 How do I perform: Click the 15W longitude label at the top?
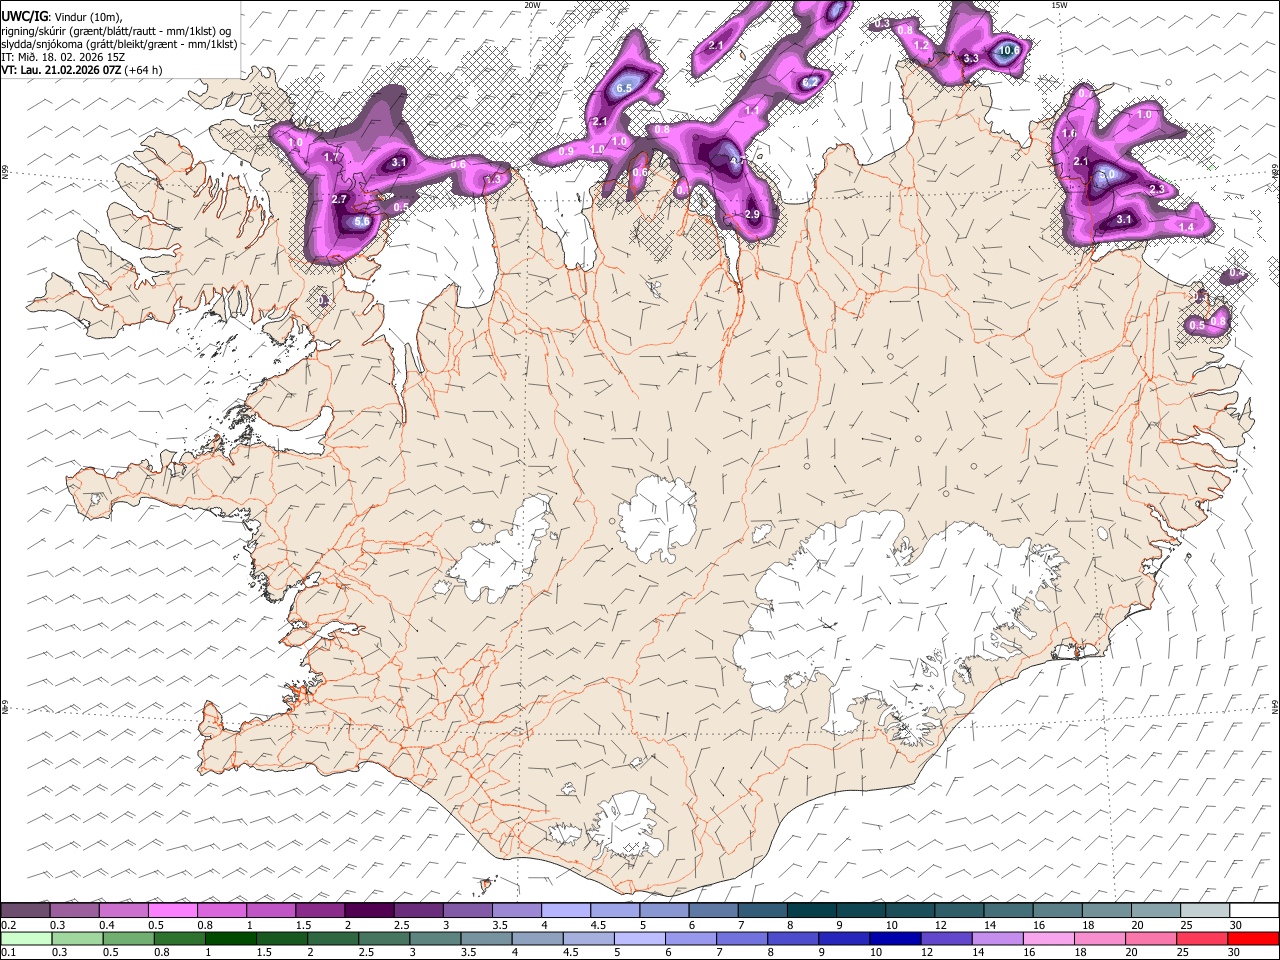pyautogui.click(x=1059, y=5)
